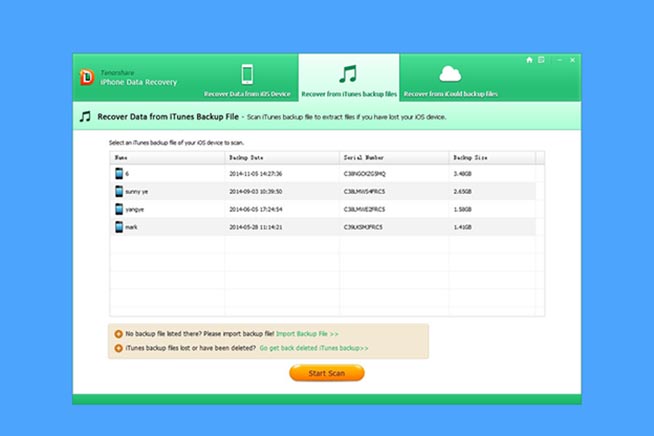Click Go get back deleted iTunes backup link
This screenshot has height=436, width=654.
coord(314,348)
